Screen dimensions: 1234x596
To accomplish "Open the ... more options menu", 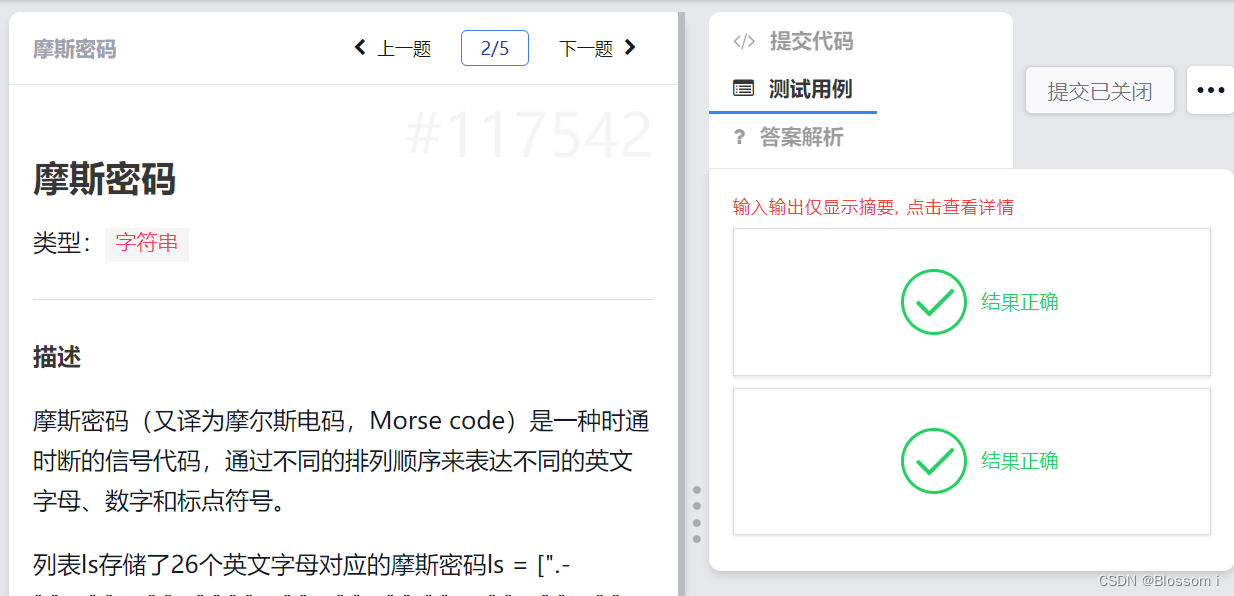I will pyautogui.click(x=1209, y=90).
